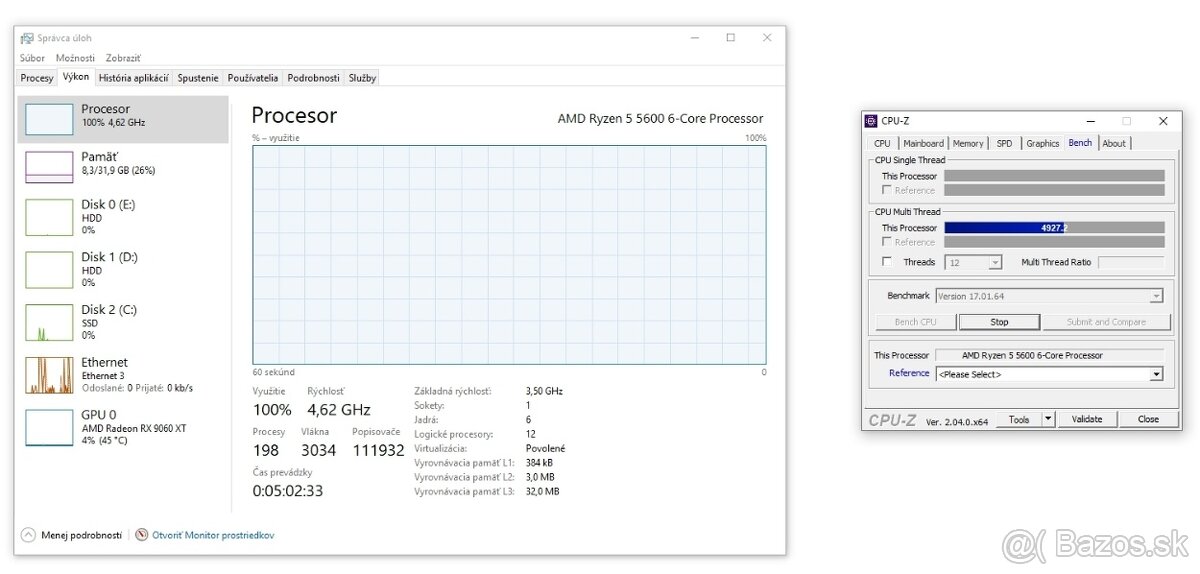Click the Bench CPU button
The width and height of the screenshot is (1200, 574).
coord(915,322)
